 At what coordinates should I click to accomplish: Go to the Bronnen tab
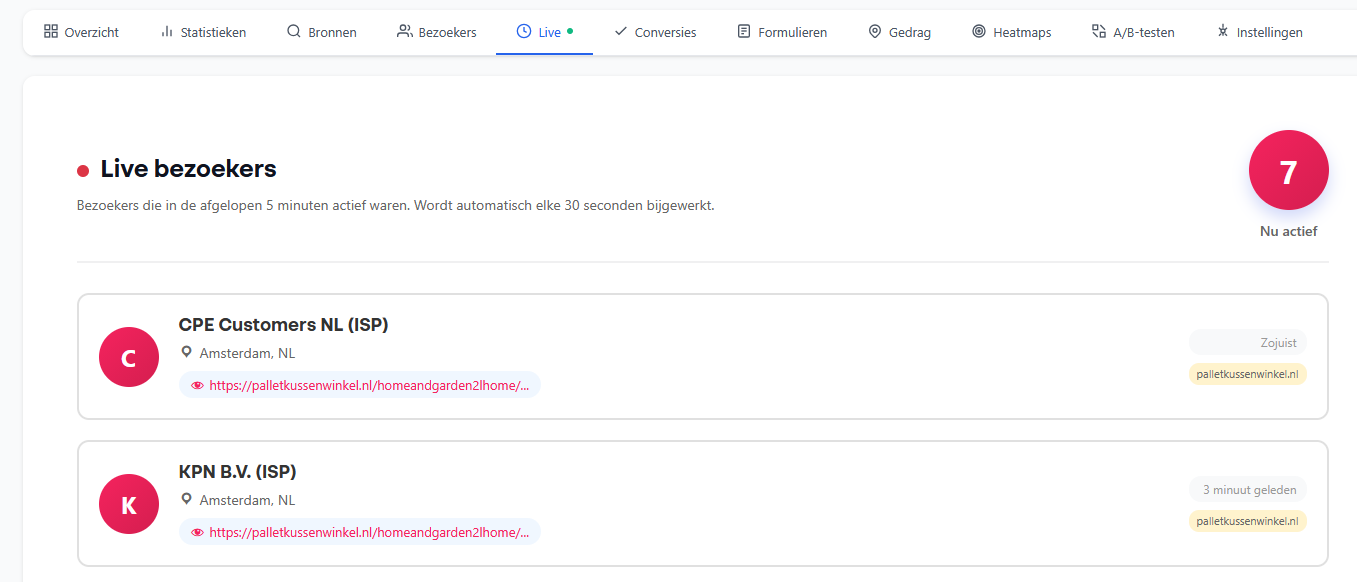tap(321, 32)
